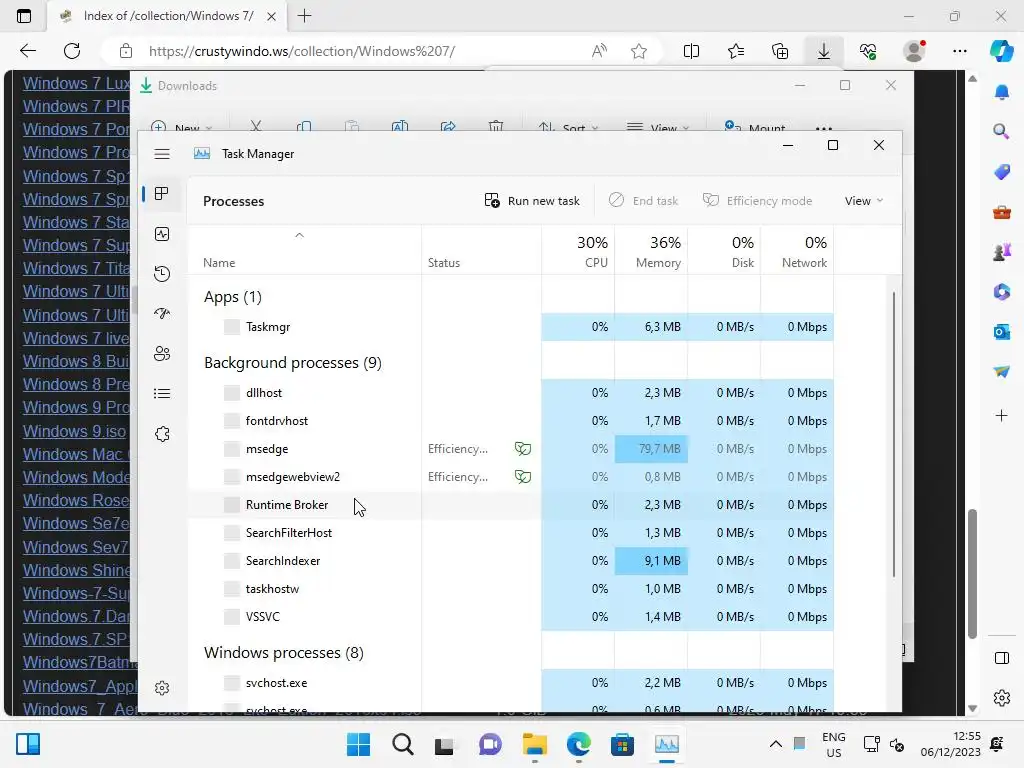Open the Performance tab in Task Manager
The height and width of the screenshot is (768, 1024).
click(162, 234)
